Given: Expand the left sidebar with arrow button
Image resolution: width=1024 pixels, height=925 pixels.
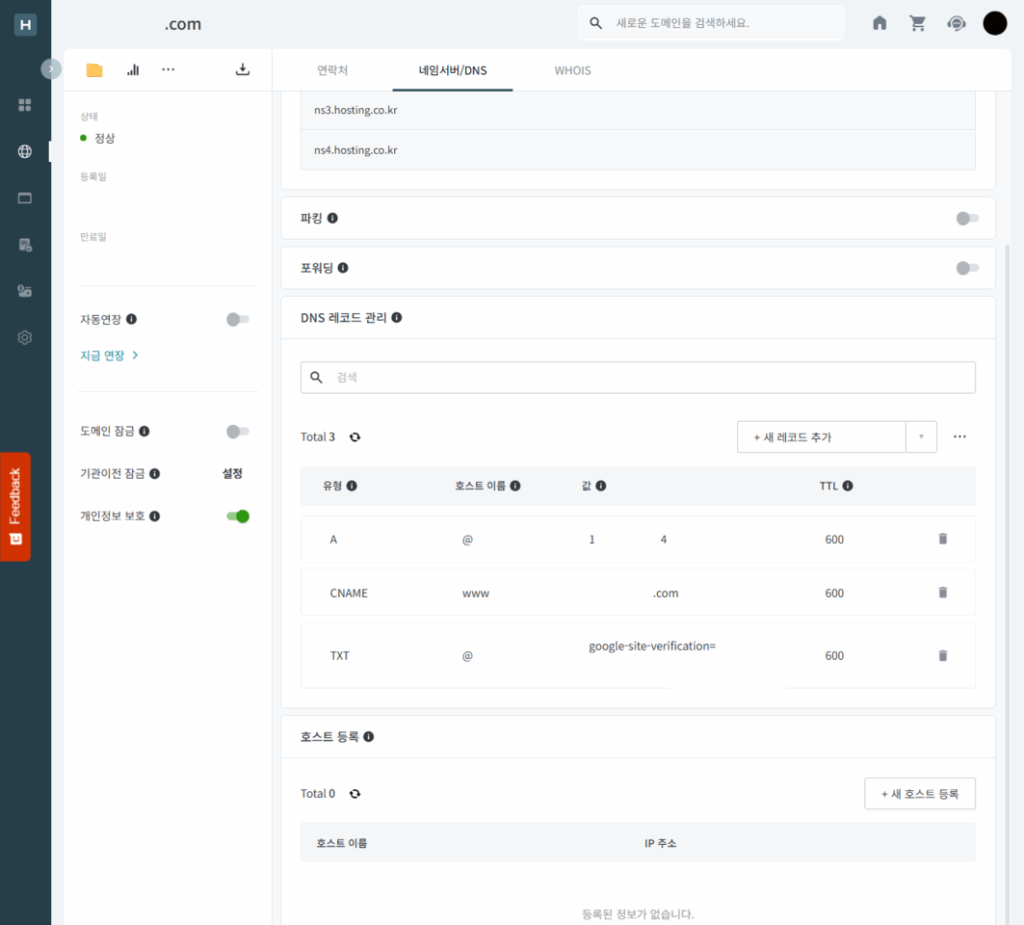Looking at the screenshot, I should coord(51,69).
